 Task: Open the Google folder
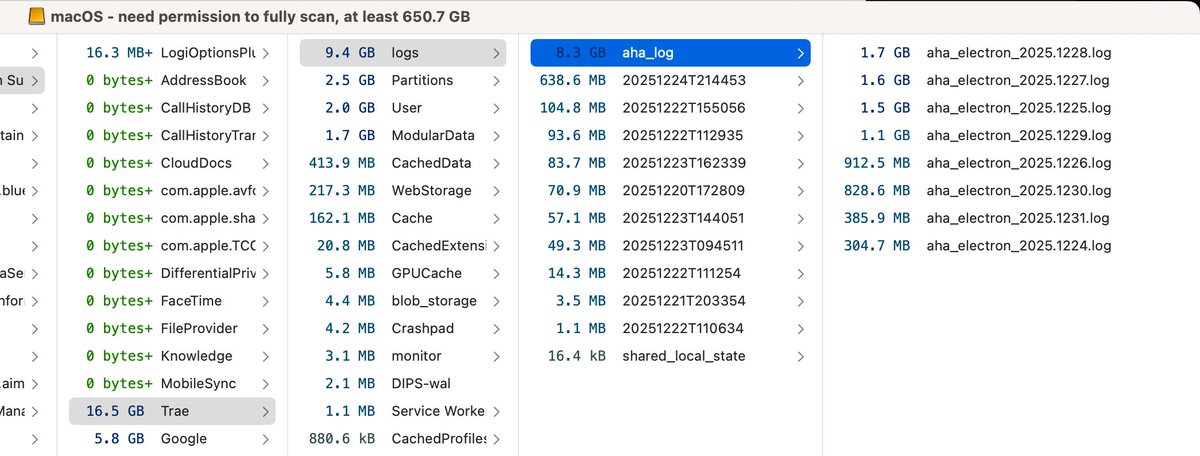pyautogui.click(x=183, y=438)
